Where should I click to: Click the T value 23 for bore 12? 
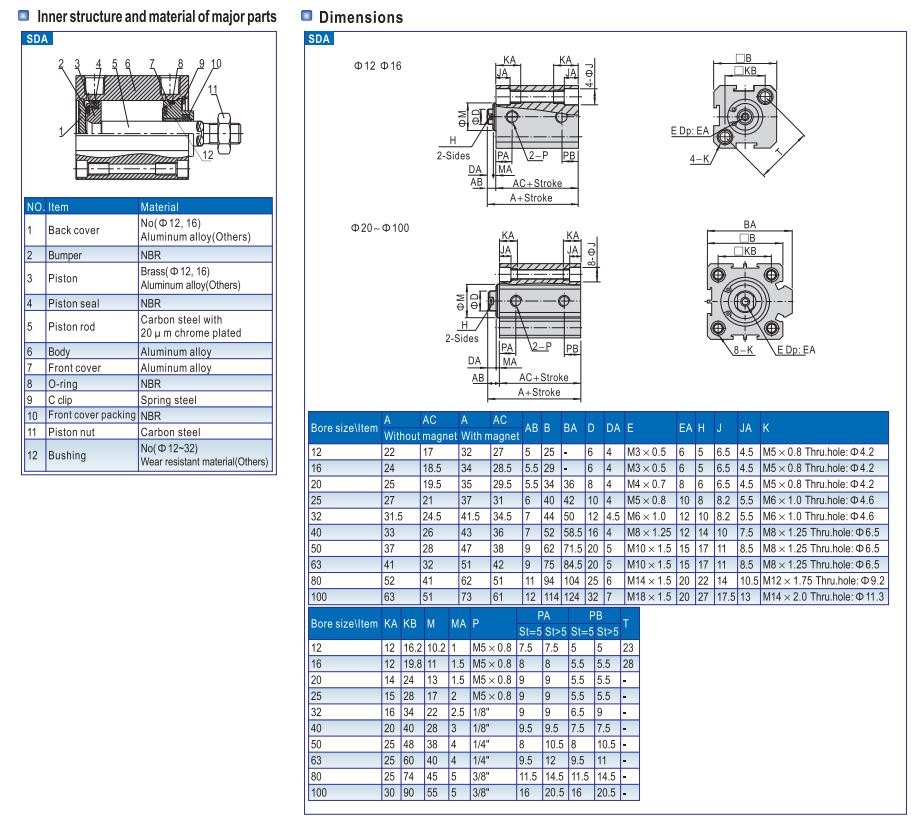(630, 648)
